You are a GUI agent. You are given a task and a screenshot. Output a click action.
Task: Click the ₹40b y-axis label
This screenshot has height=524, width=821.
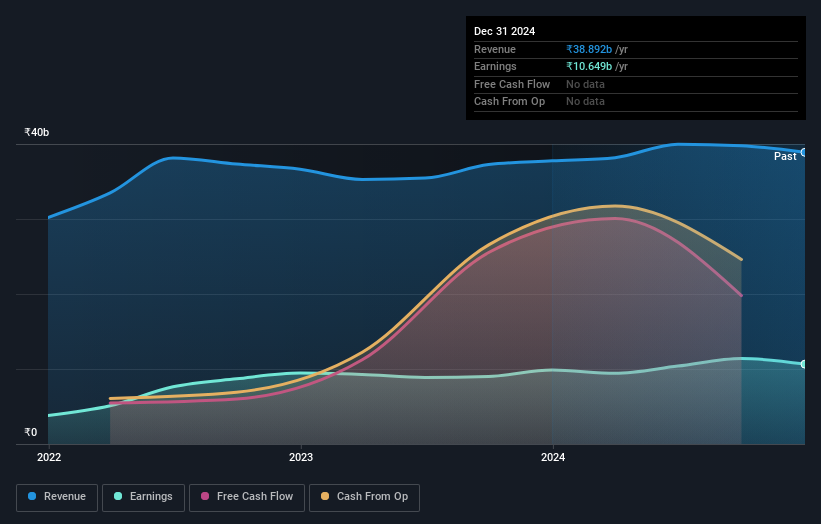(37, 132)
